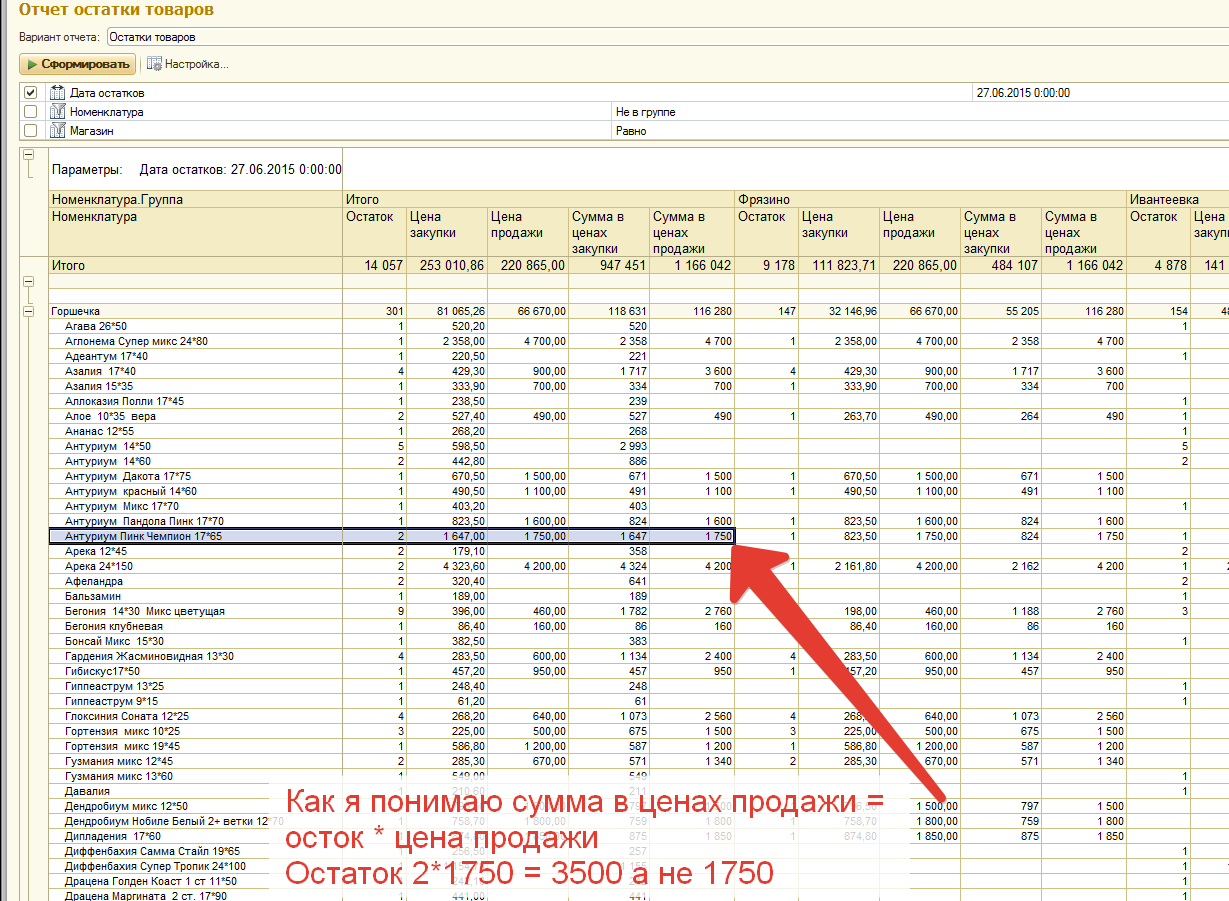1229x901 pixels.
Task: Click the Номенклатура filter funnel icon
Action: point(57,112)
